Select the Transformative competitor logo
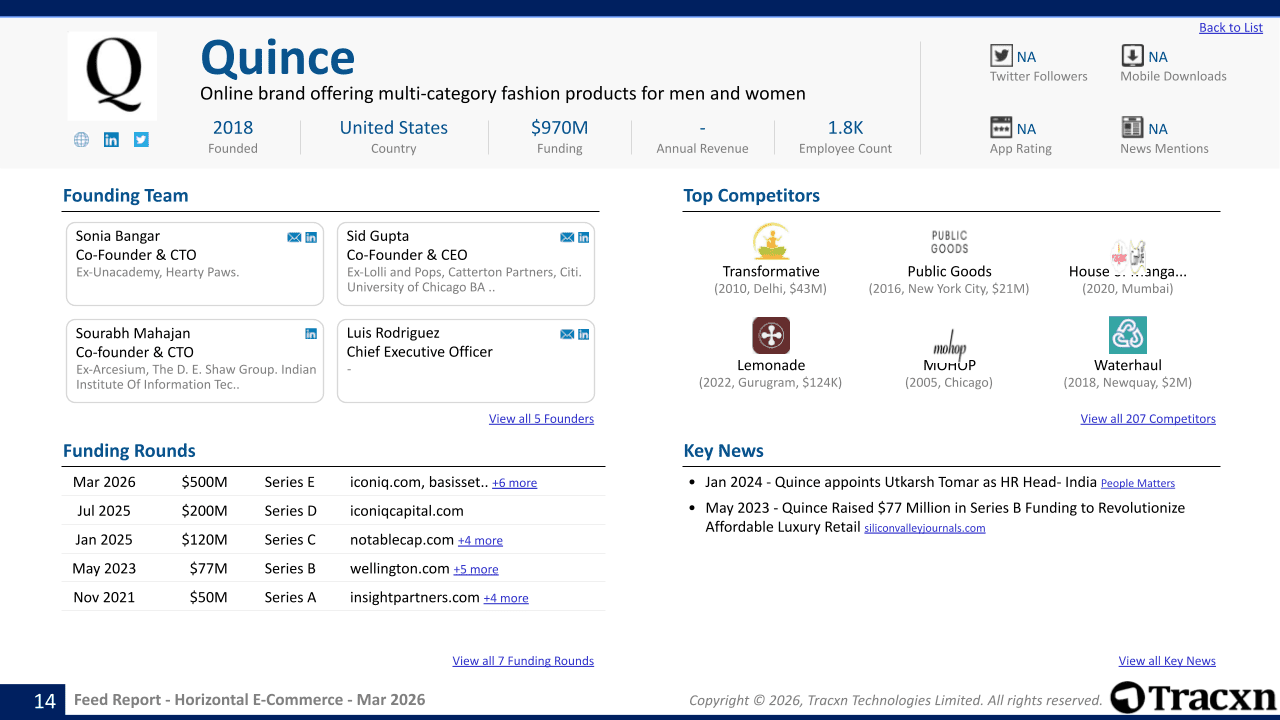Viewport: 1280px width, 720px height. click(771, 242)
